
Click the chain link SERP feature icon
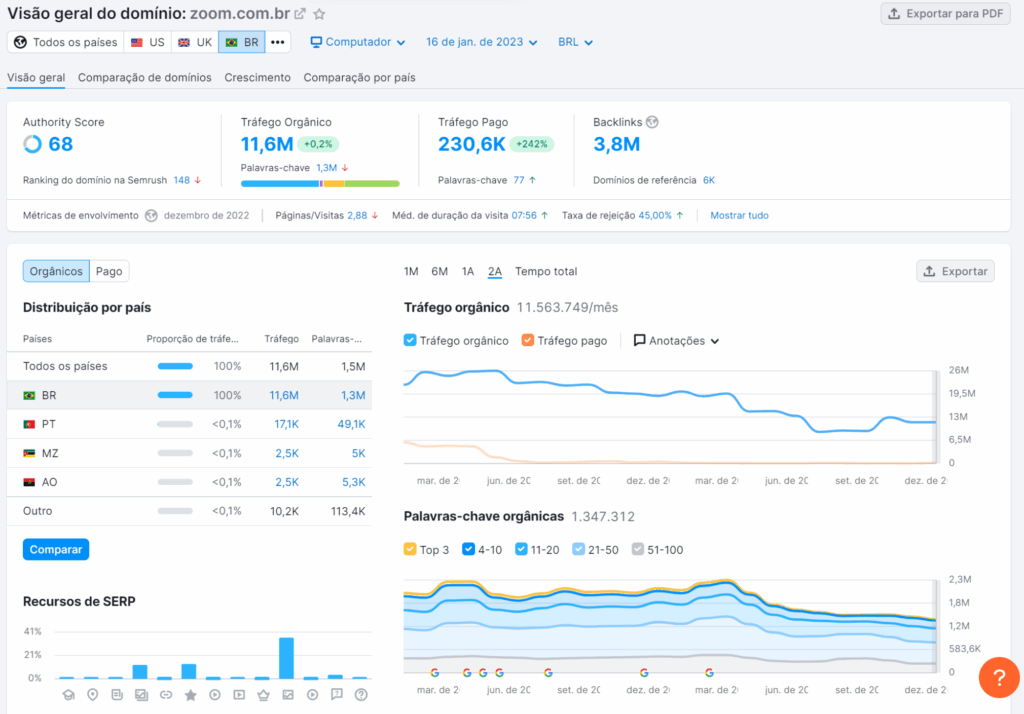click(x=166, y=694)
